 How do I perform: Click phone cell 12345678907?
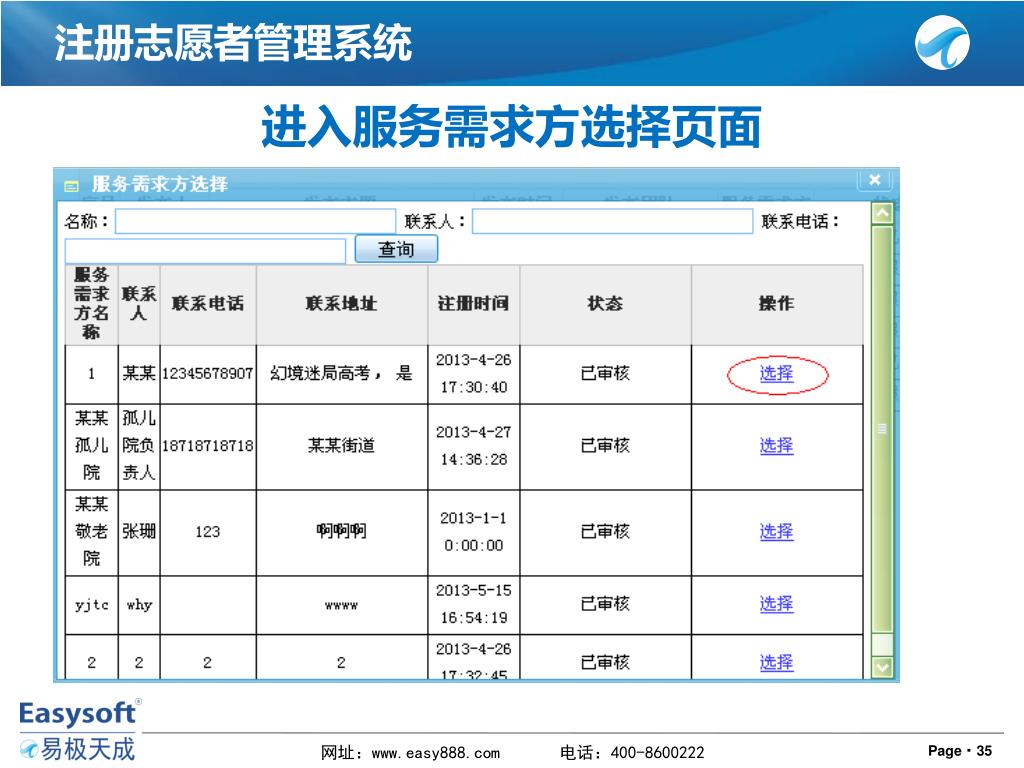[x=208, y=374]
